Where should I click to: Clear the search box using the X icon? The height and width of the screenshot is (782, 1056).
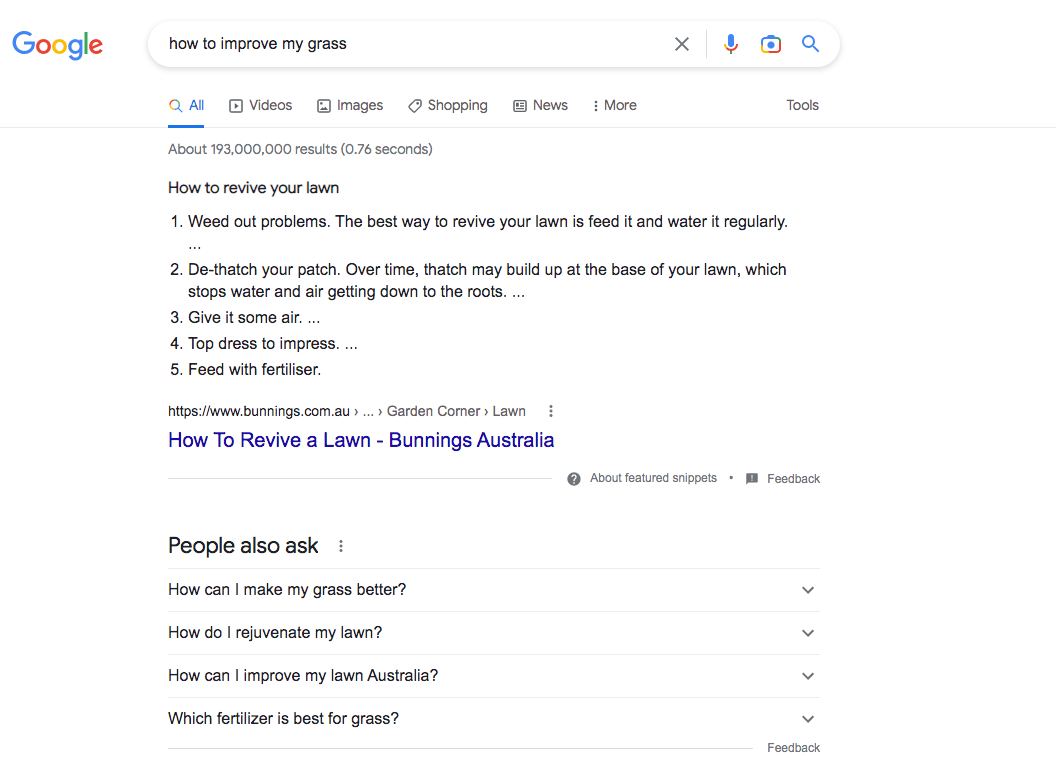(x=682, y=44)
